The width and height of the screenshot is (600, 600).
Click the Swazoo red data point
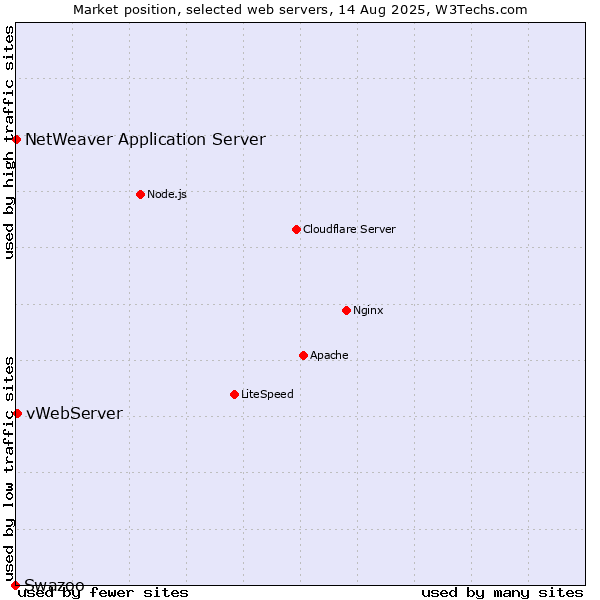coord(15,585)
